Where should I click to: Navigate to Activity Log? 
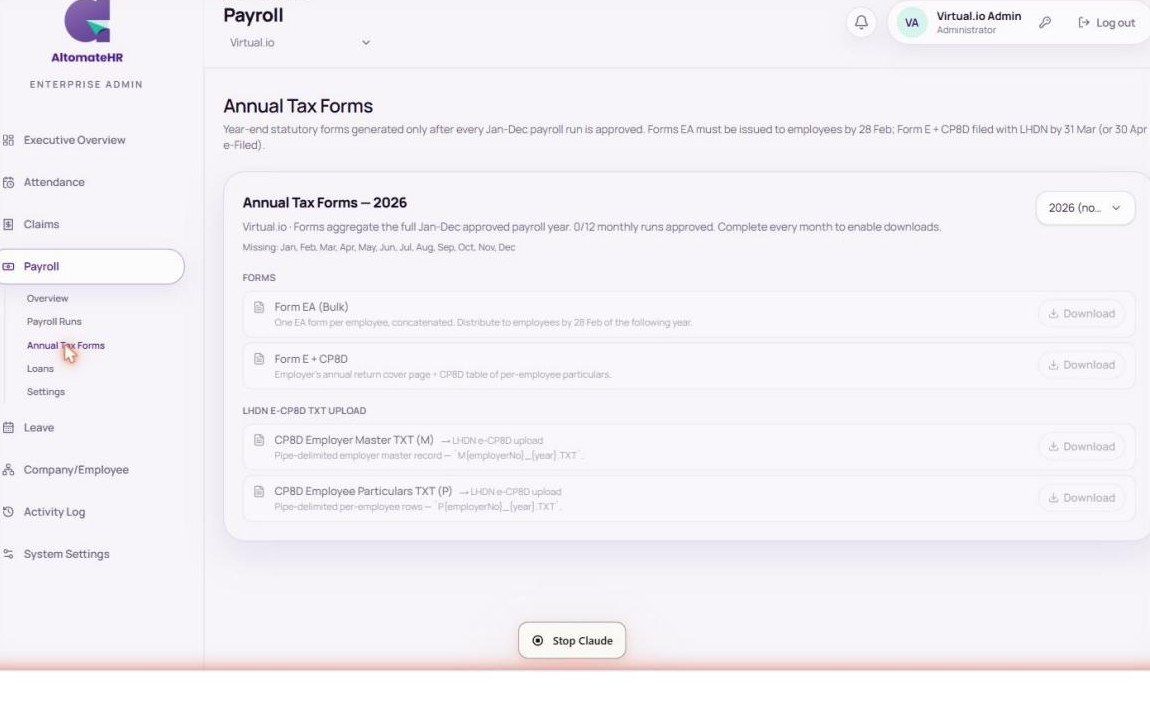pos(54,512)
